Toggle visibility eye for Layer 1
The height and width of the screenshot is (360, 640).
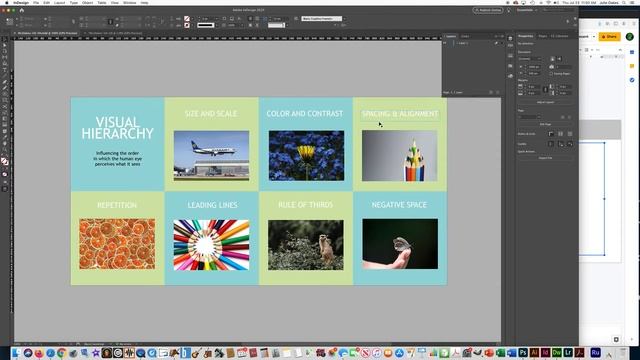(445, 43)
